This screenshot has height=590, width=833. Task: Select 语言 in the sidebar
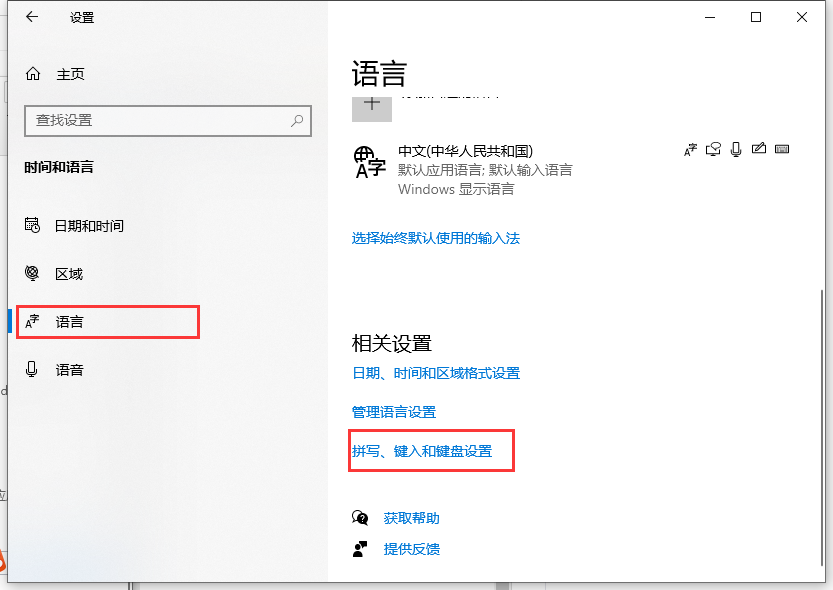click(x=70, y=322)
